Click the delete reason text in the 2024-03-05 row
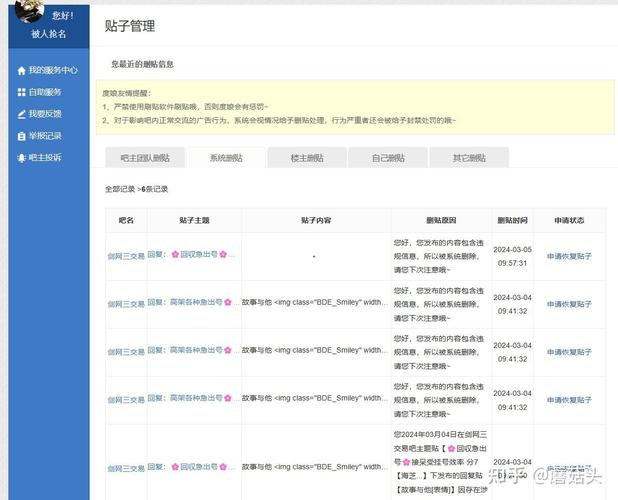Screen dimensions: 618x500 (x=439, y=257)
